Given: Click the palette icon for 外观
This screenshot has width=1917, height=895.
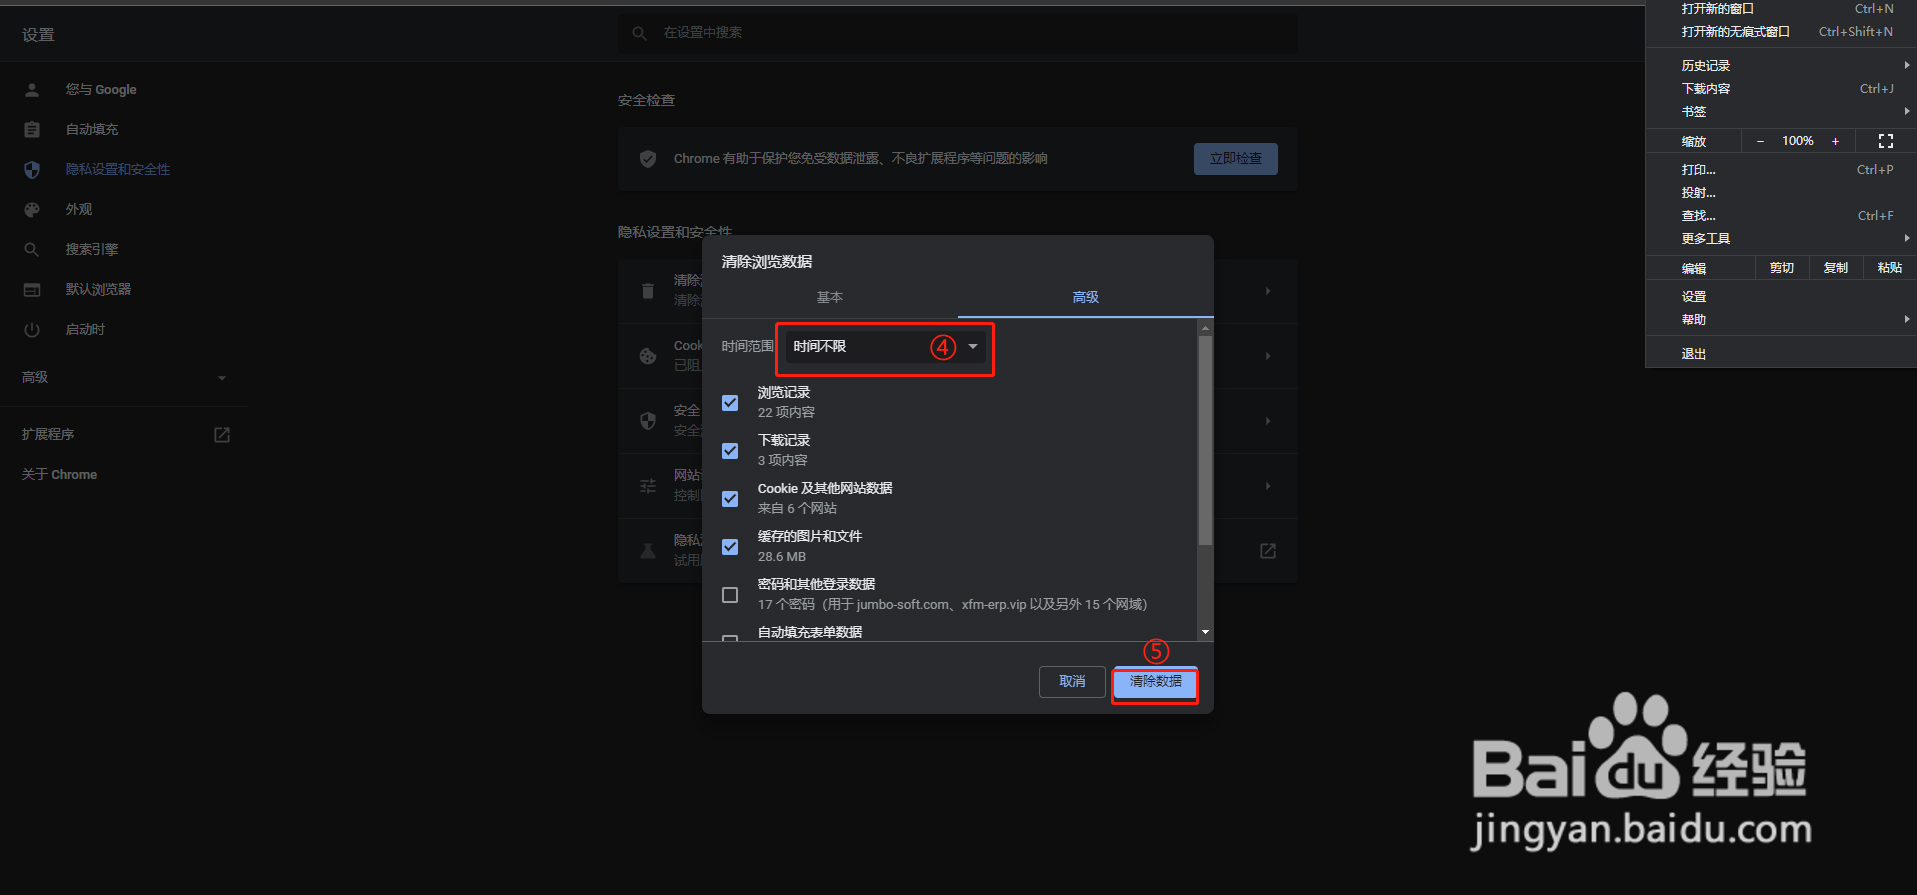Looking at the screenshot, I should pyautogui.click(x=32, y=210).
